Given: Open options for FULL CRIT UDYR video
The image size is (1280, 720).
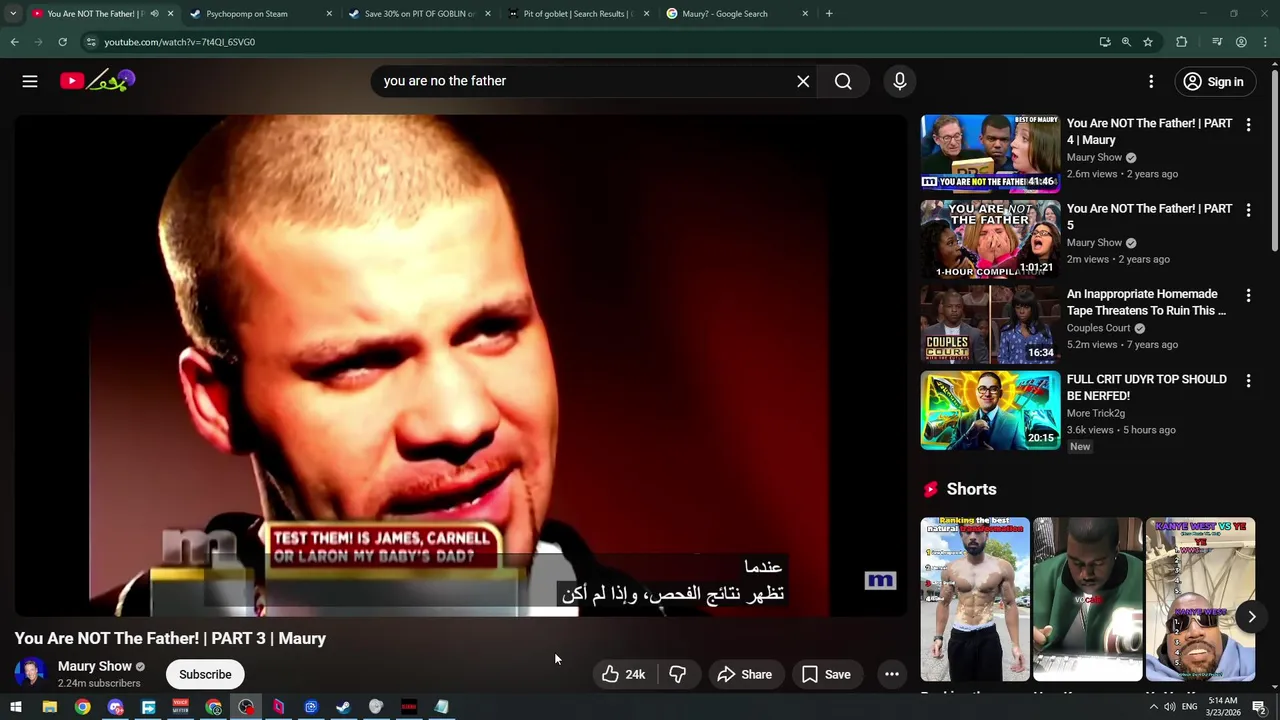Looking at the screenshot, I should (x=1248, y=381).
